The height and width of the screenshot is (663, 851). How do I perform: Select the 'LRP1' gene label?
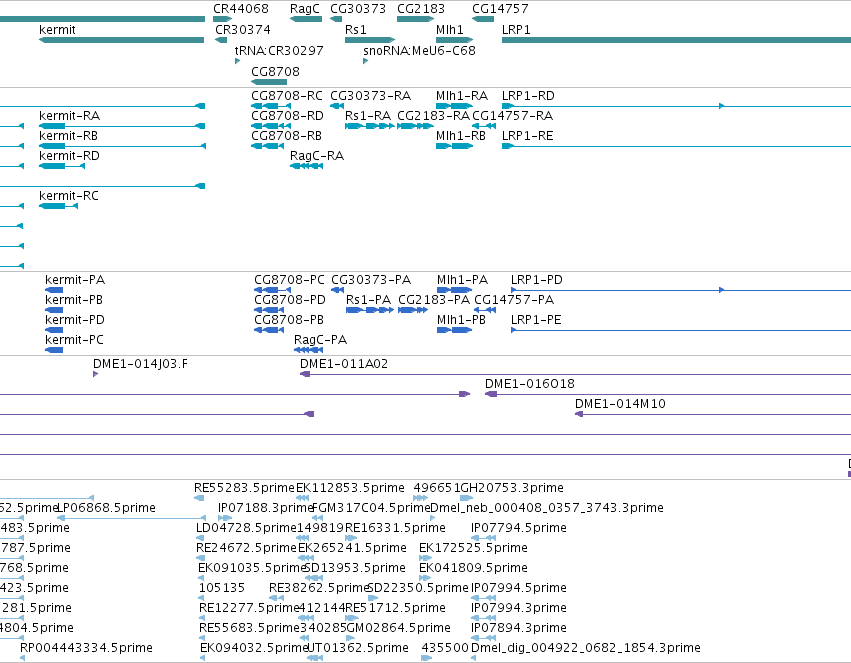pyautogui.click(x=516, y=30)
